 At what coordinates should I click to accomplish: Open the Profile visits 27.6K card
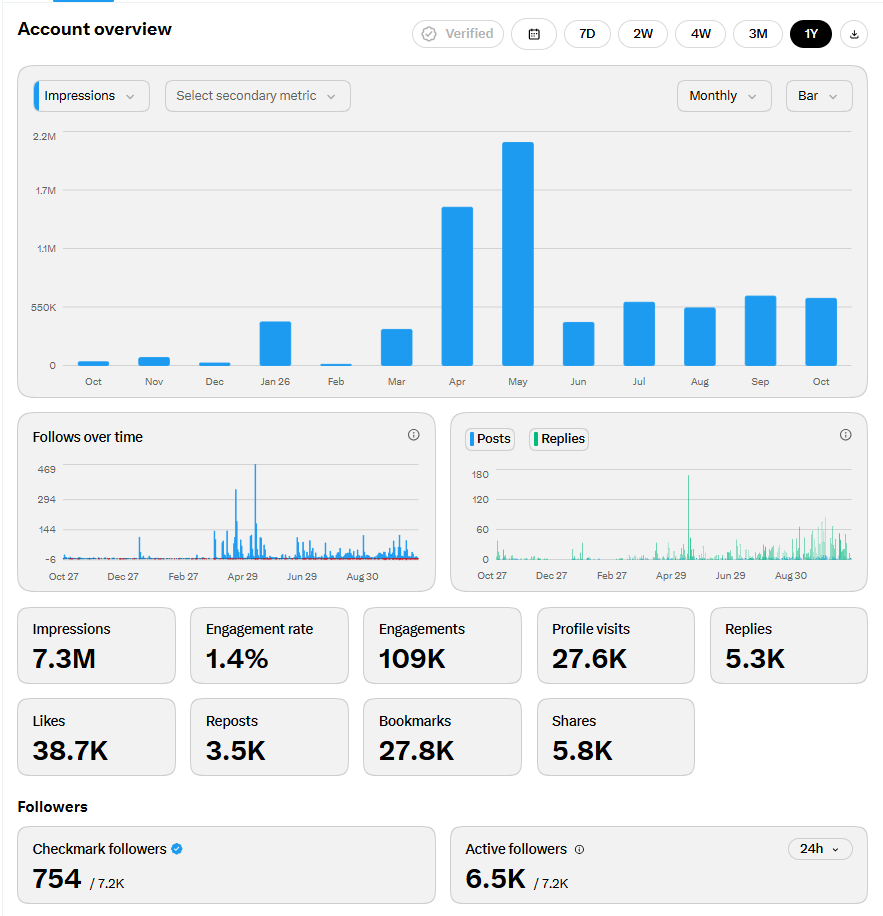616,646
